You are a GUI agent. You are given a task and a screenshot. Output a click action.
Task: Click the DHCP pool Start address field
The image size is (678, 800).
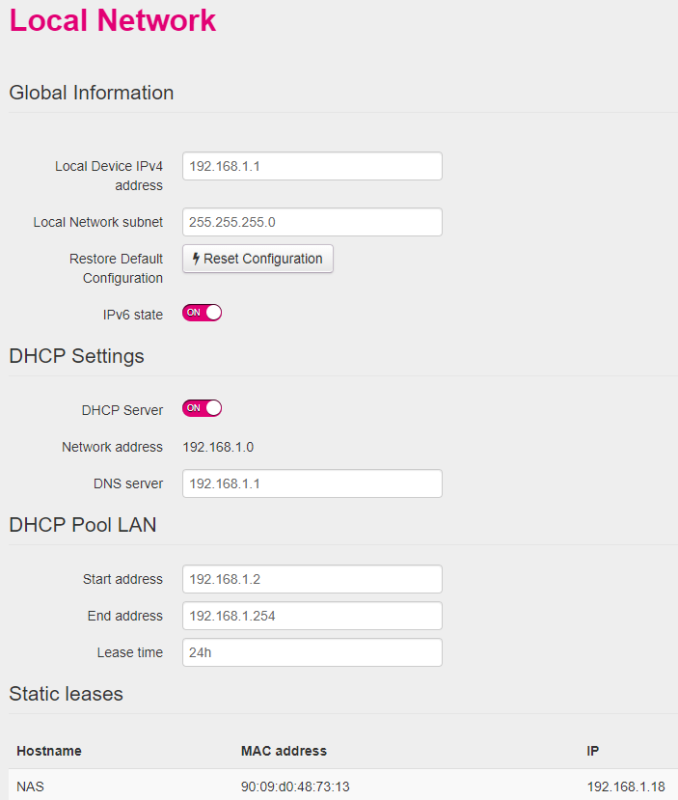(x=312, y=579)
